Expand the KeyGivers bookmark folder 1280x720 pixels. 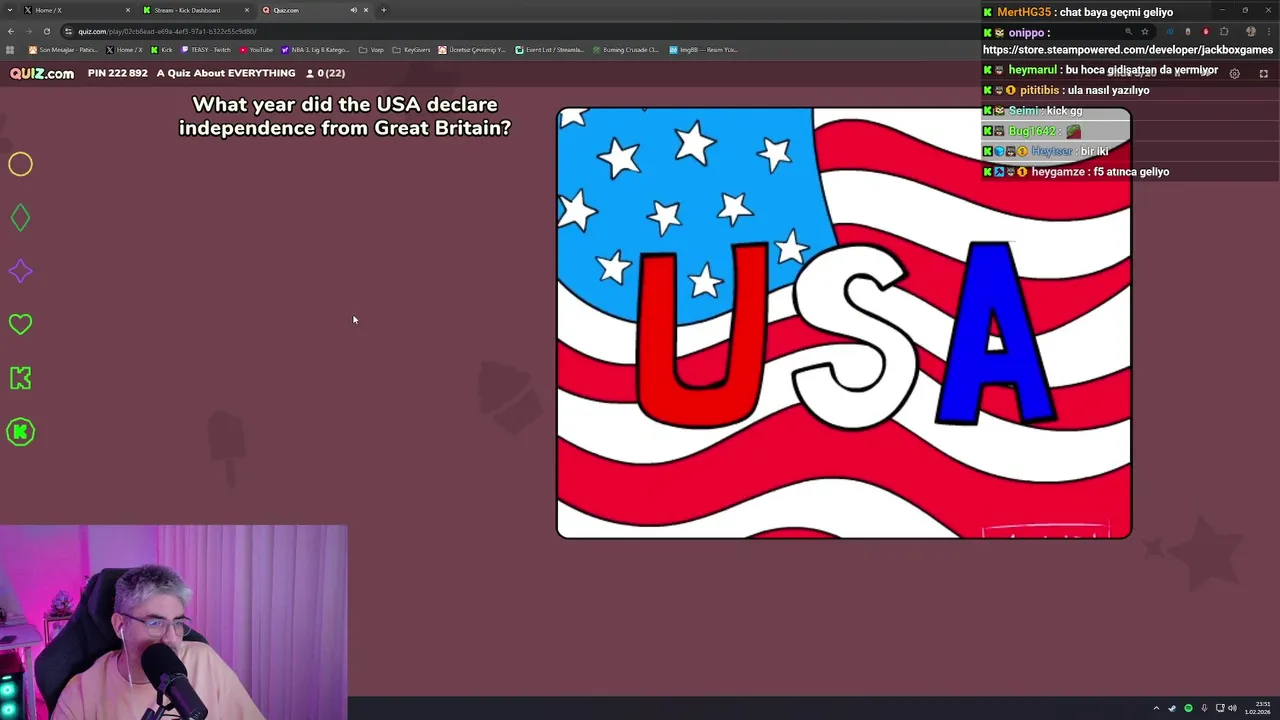pos(411,50)
